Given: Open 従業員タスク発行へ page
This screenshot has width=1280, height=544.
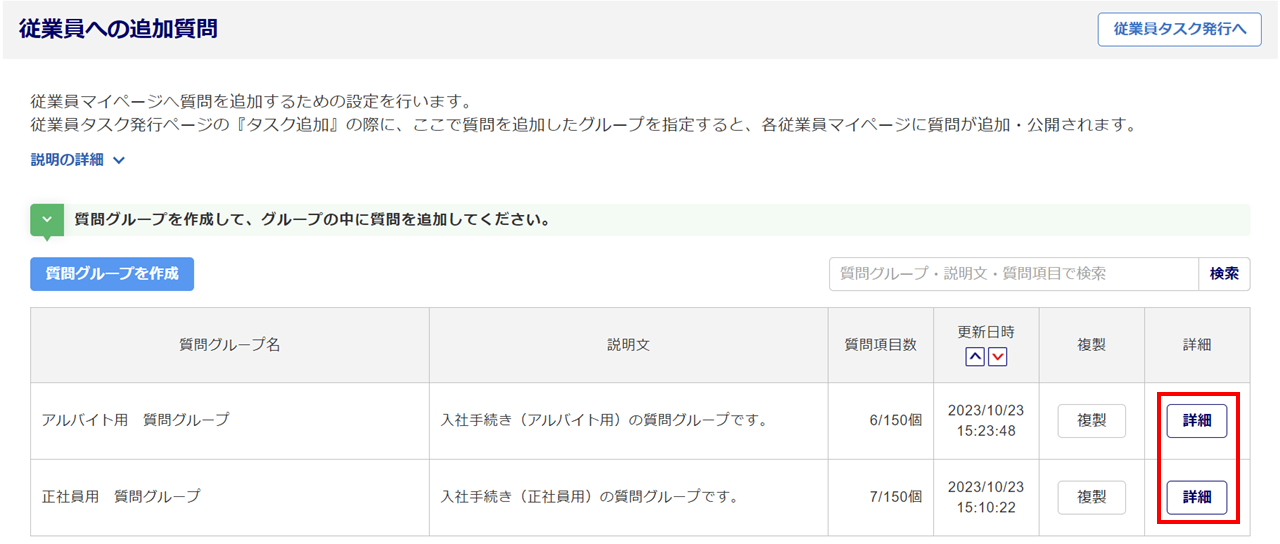Looking at the screenshot, I should [x=1179, y=29].
